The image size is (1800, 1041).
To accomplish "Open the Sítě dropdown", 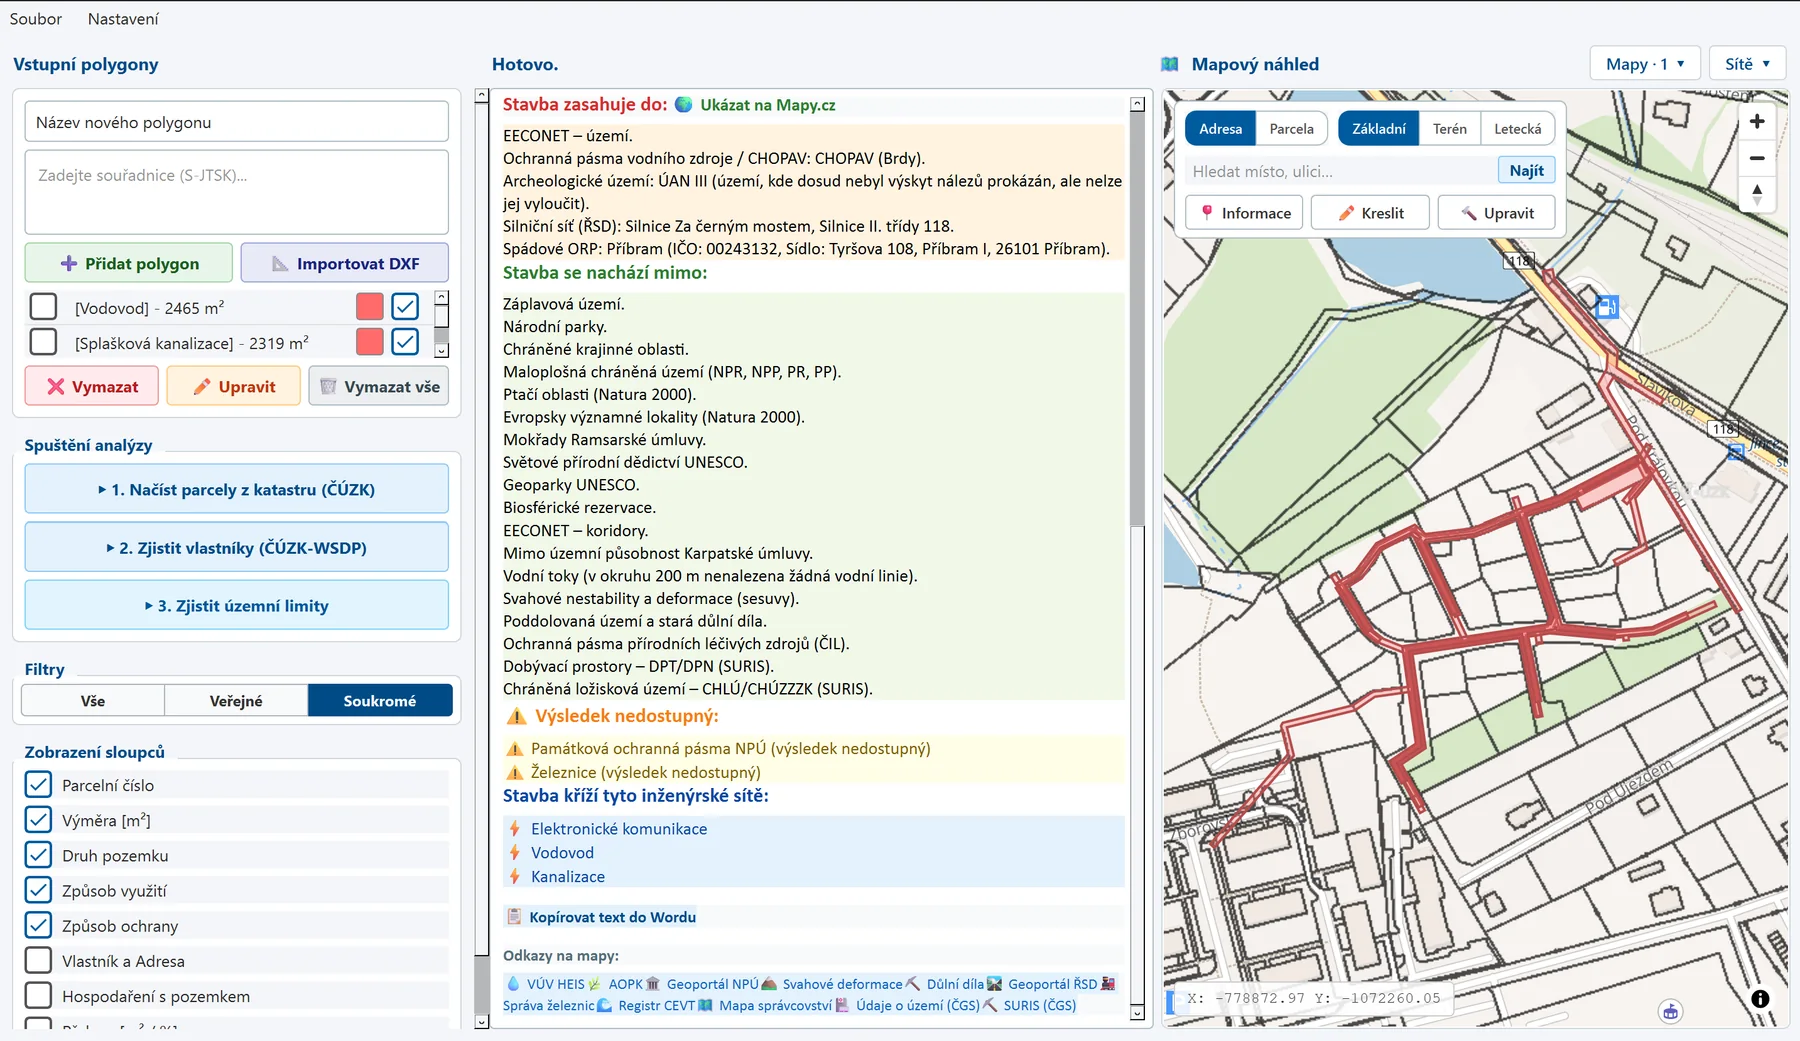I will (1747, 64).
